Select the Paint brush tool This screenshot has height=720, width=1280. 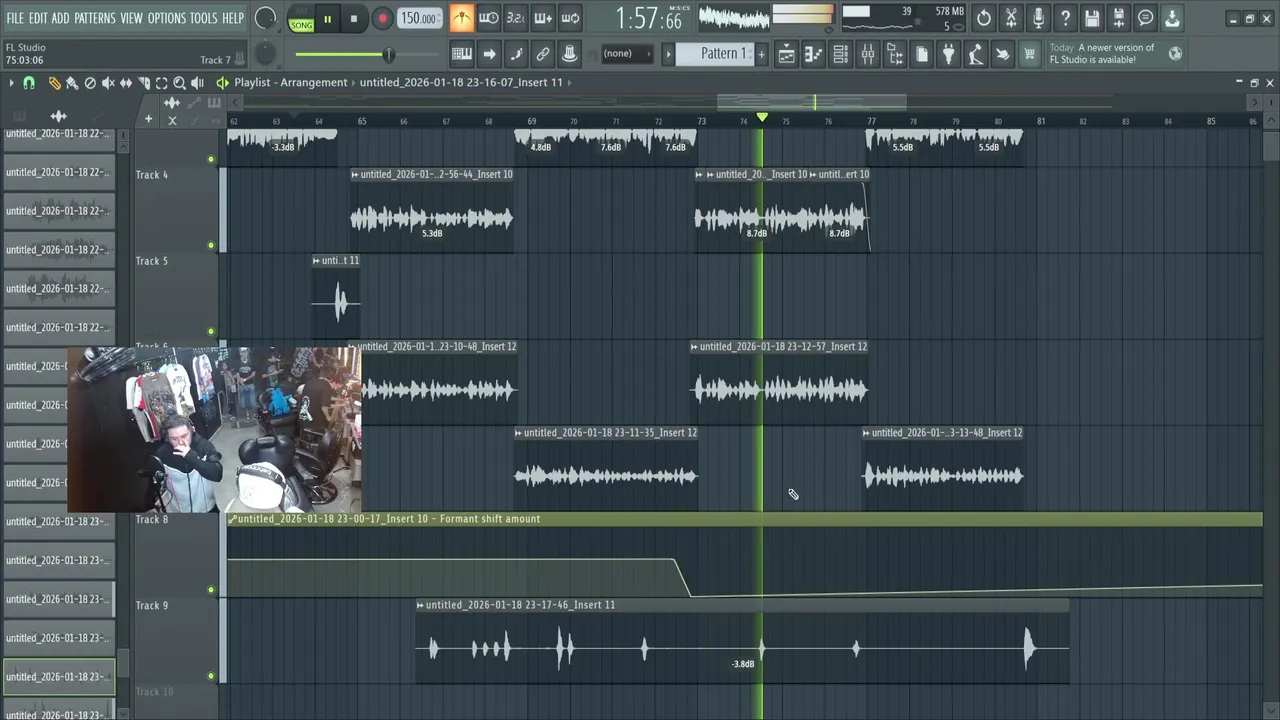click(x=72, y=83)
